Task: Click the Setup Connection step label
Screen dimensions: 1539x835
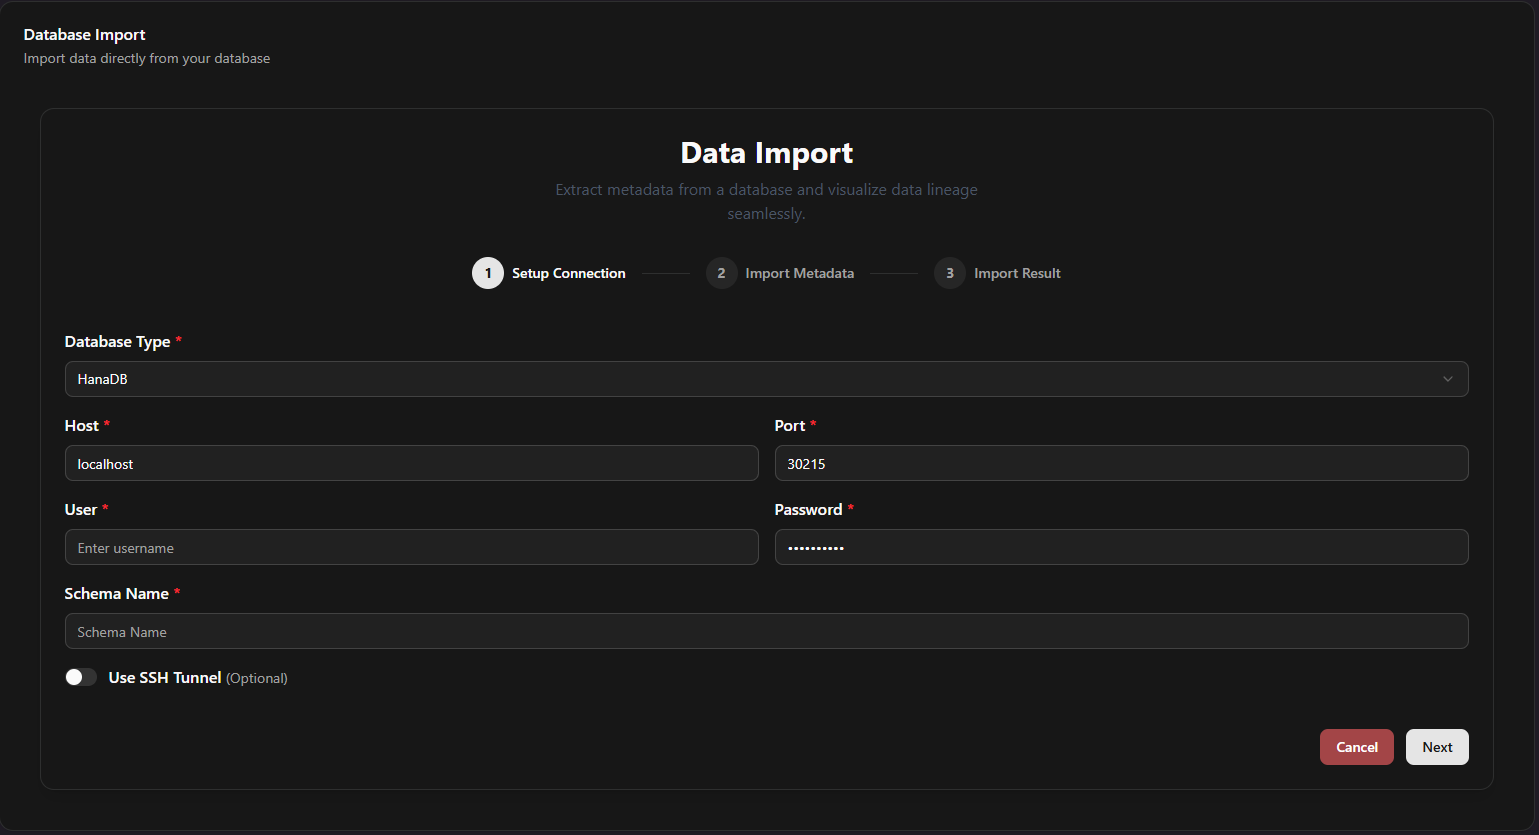Action: coord(569,273)
